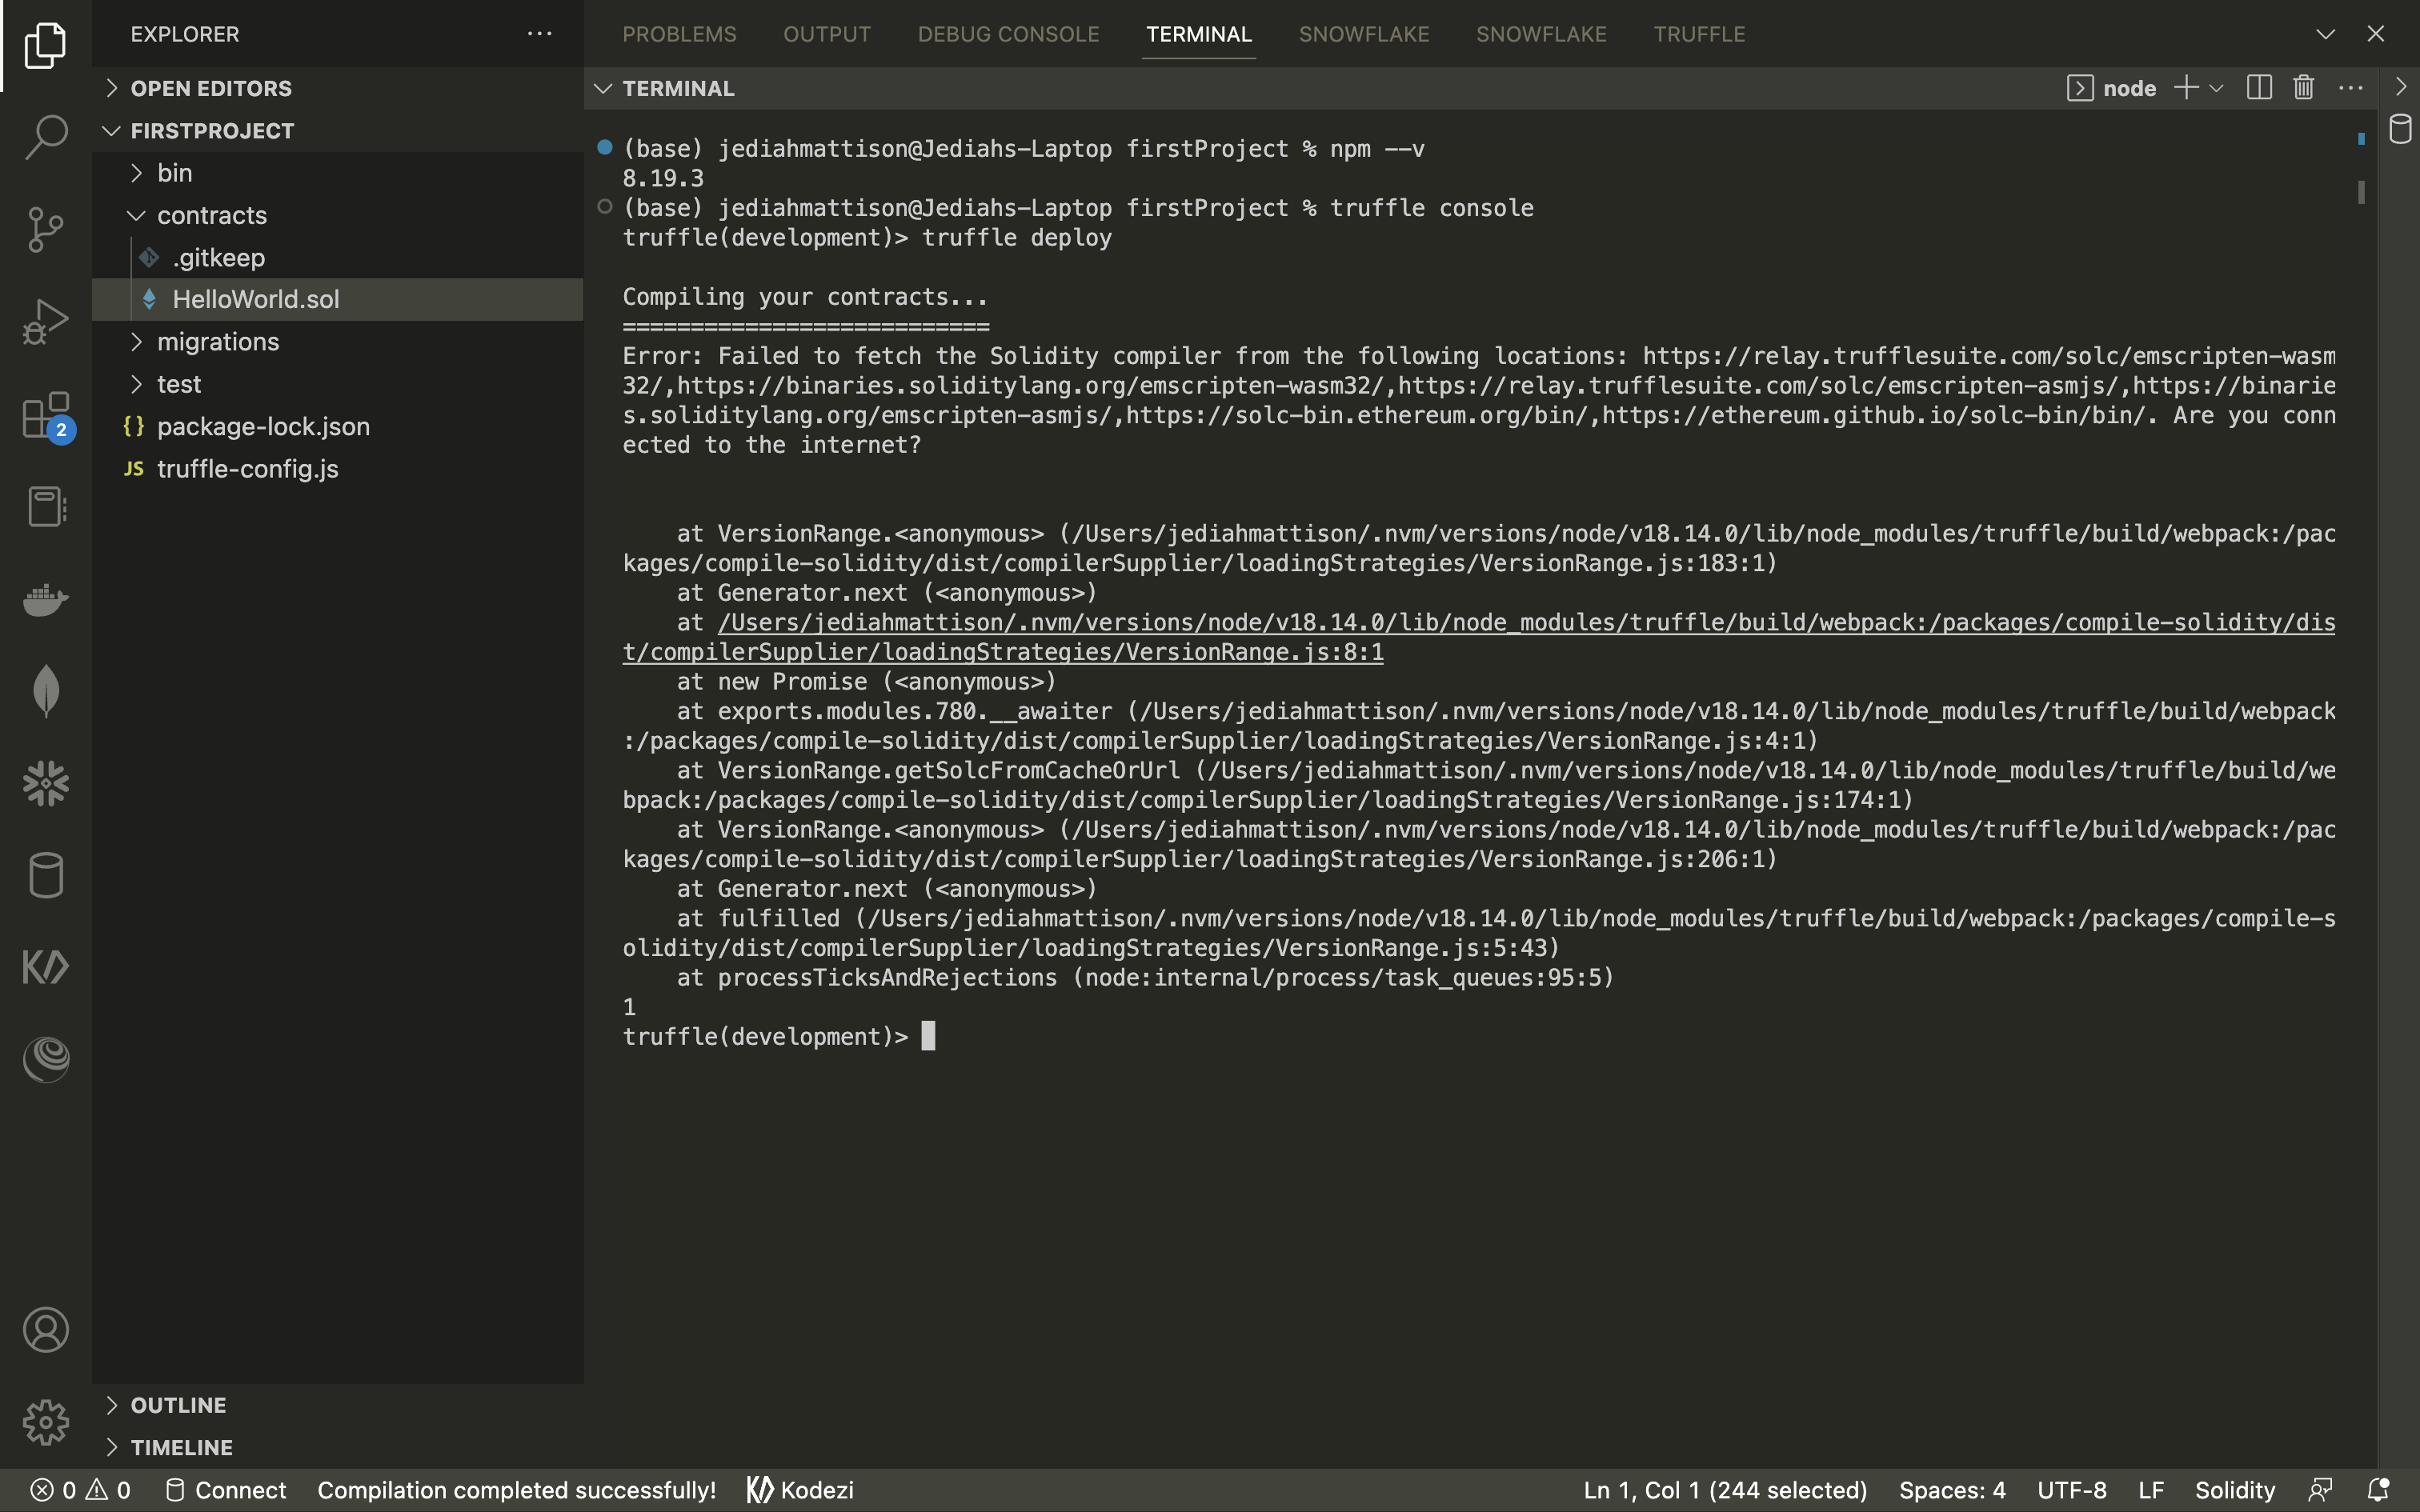Image resolution: width=2420 pixels, height=1512 pixels.
Task: Switch to the DEBUG CONSOLE tab
Action: pyautogui.click(x=1008, y=33)
